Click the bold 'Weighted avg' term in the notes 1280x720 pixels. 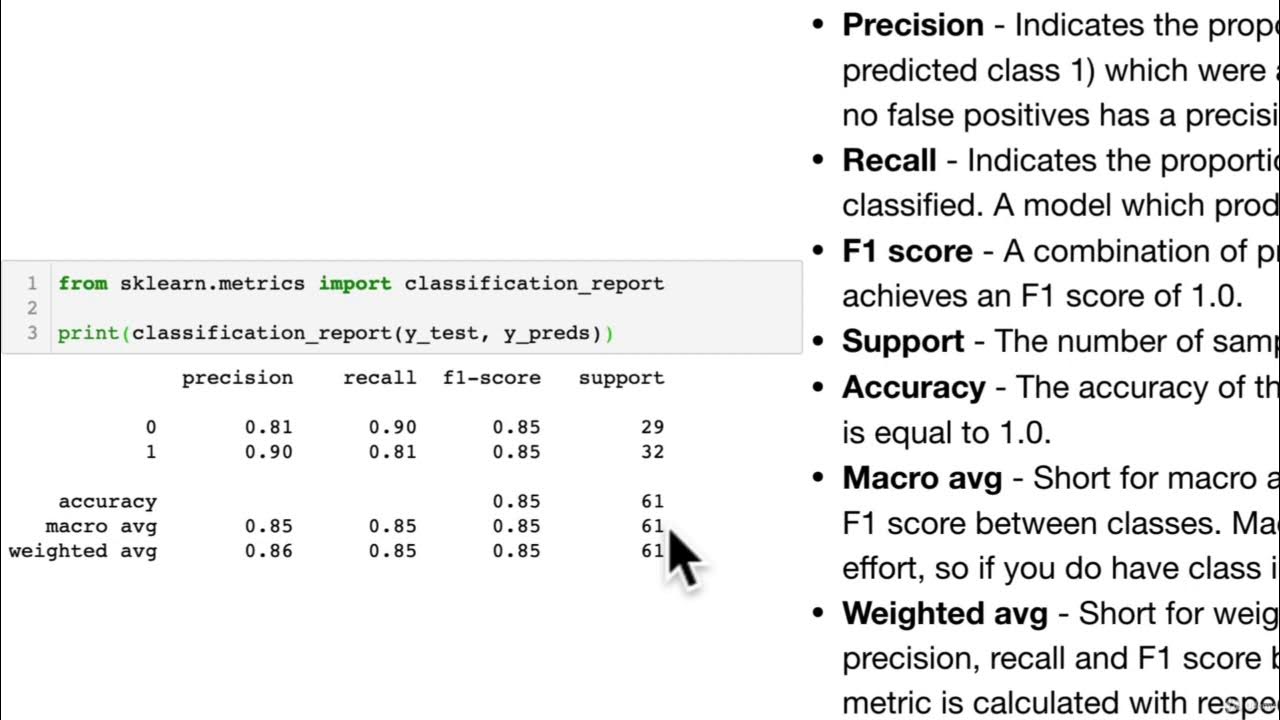click(945, 613)
